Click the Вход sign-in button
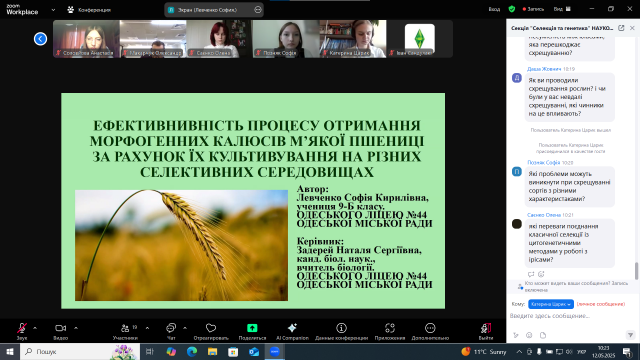This screenshot has width=640, height=360. coord(494,9)
